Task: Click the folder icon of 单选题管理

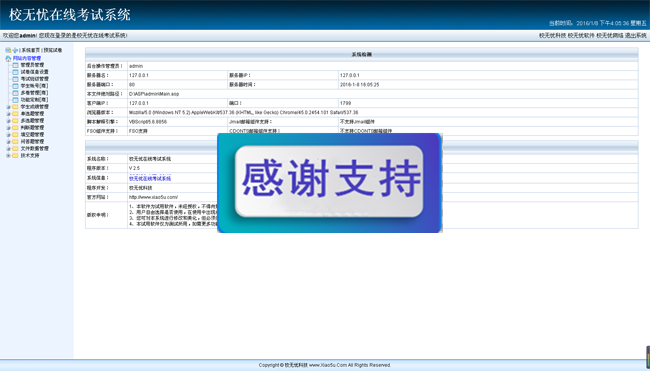Action: [15, 114]
